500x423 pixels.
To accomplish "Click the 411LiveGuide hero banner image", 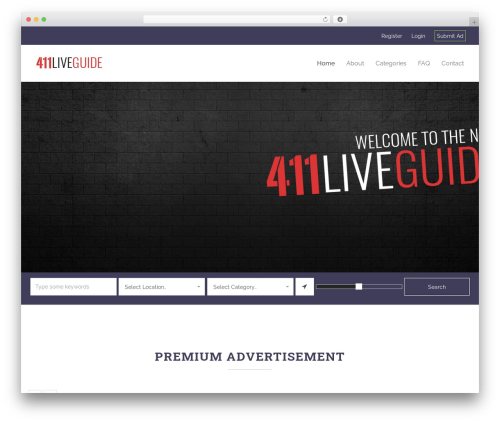I will (x=250, y=177).
